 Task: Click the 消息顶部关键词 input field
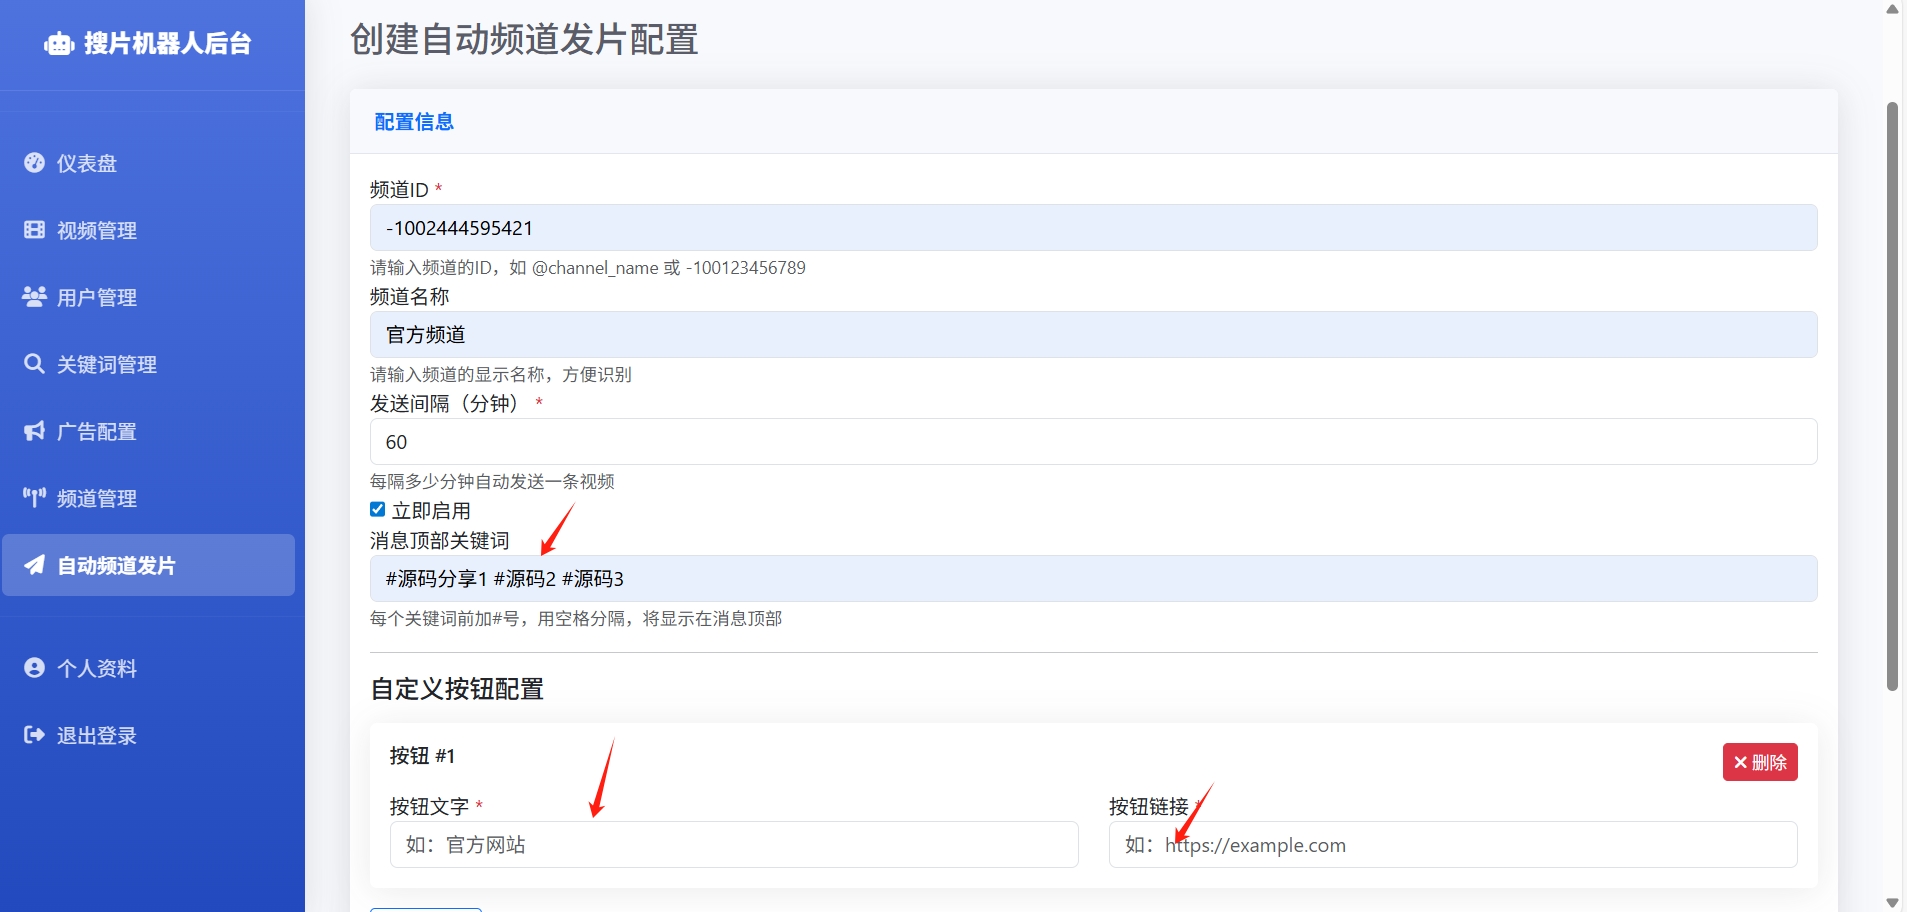pyautogui.click(x=1092, y=579)
